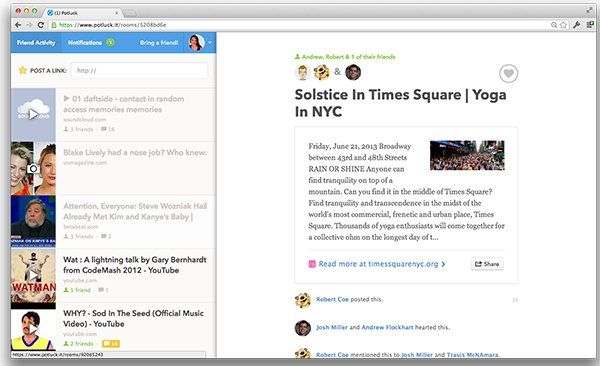600x366 pixels.
Task: Go back using the browser back arrow
Action: [18, 25]
